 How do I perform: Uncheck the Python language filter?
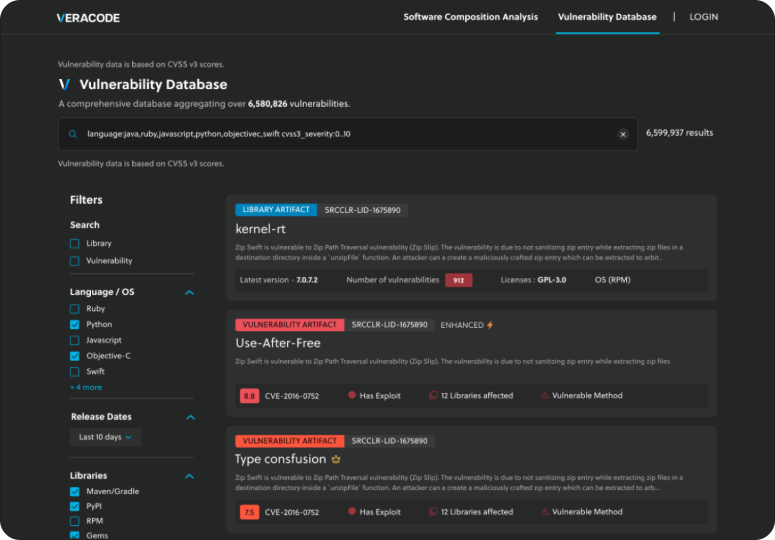point(75,325)
